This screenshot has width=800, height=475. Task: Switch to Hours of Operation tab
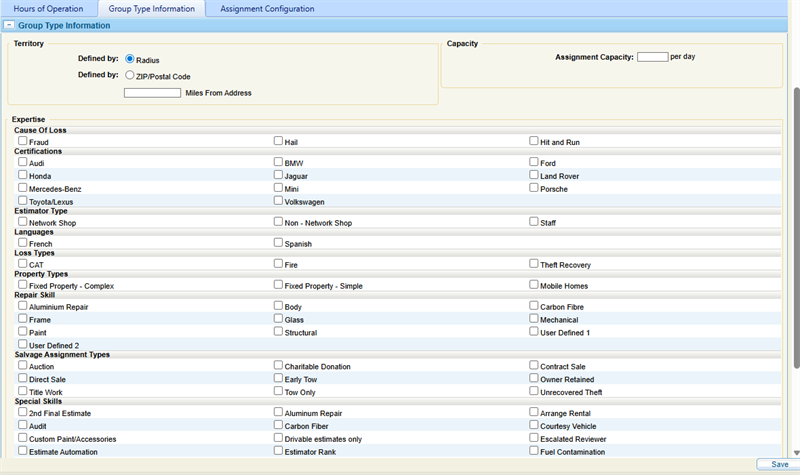pos(48,8)
